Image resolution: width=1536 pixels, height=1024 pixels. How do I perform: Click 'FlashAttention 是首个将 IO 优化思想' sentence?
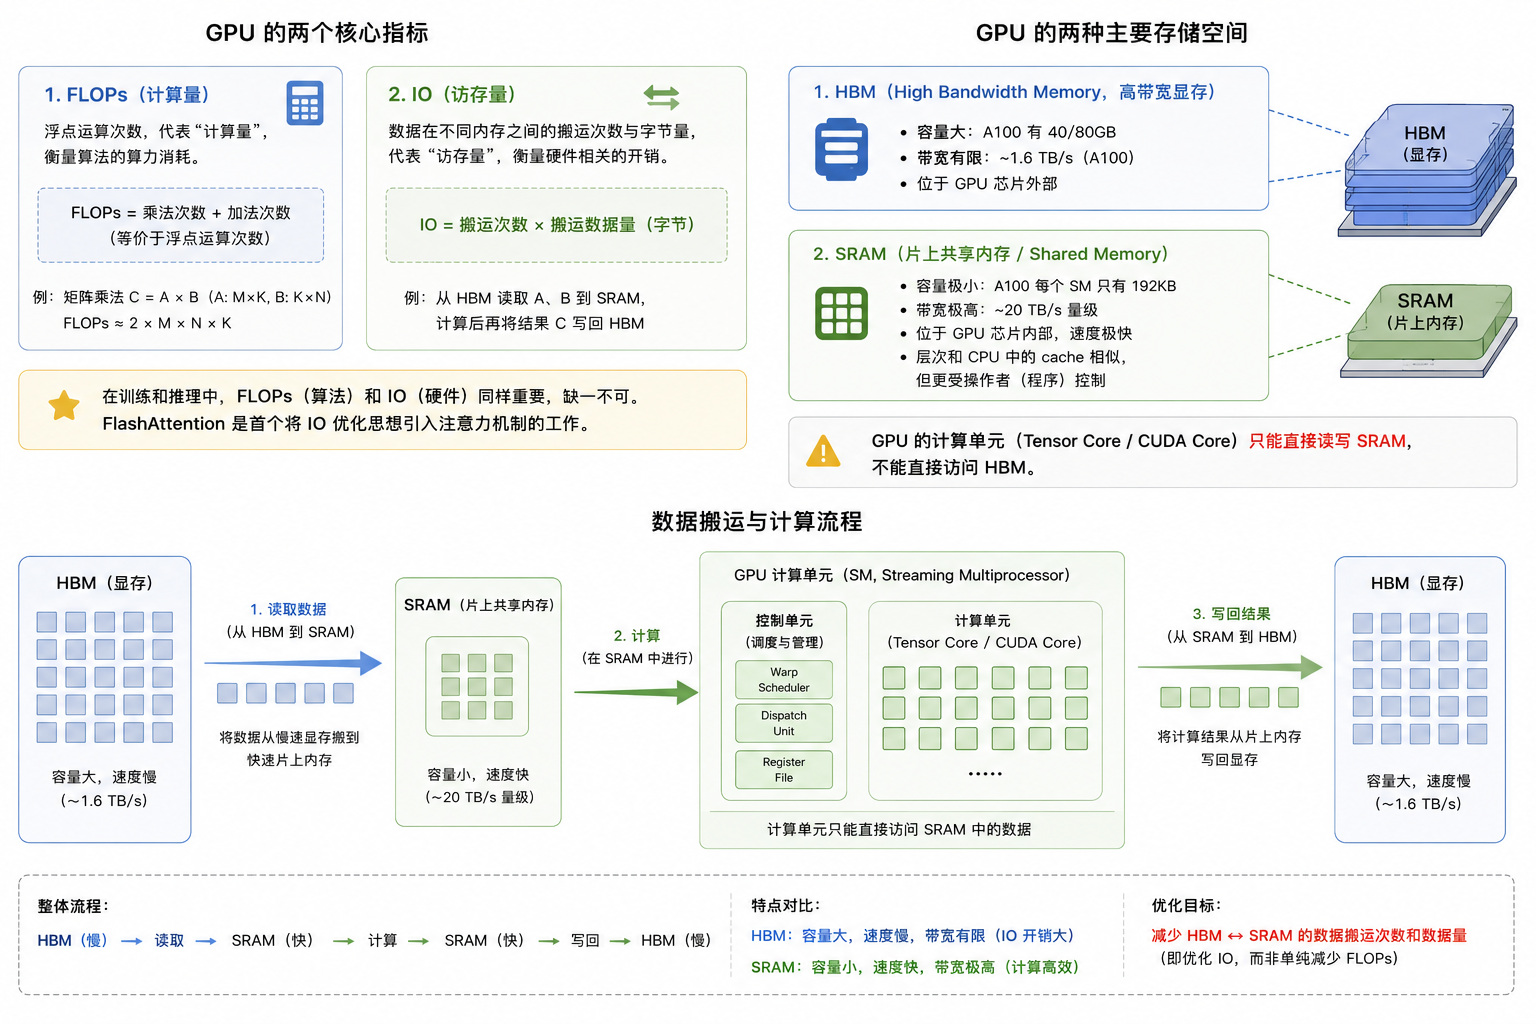pyautogui.click(x=346, y=424)
